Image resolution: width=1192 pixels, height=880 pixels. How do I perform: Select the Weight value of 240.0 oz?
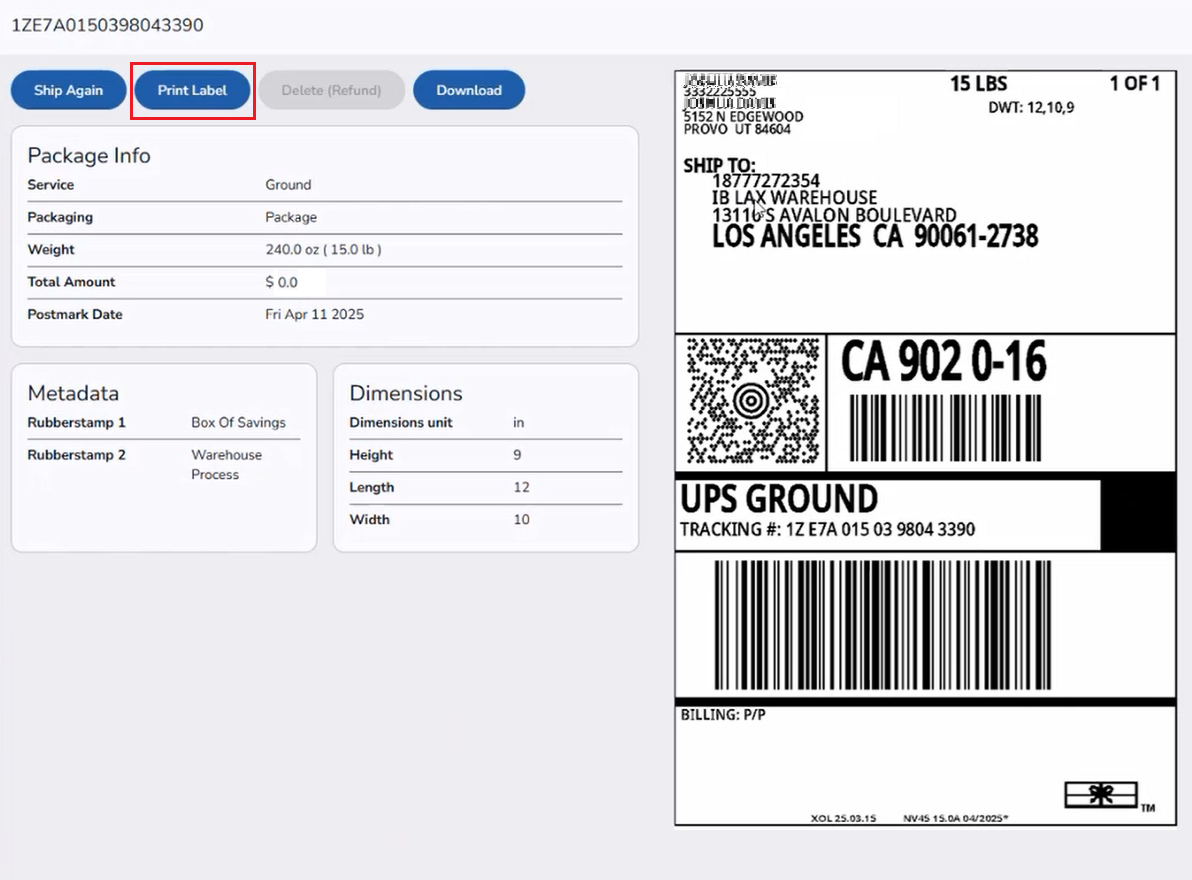(x=322, y=249)
